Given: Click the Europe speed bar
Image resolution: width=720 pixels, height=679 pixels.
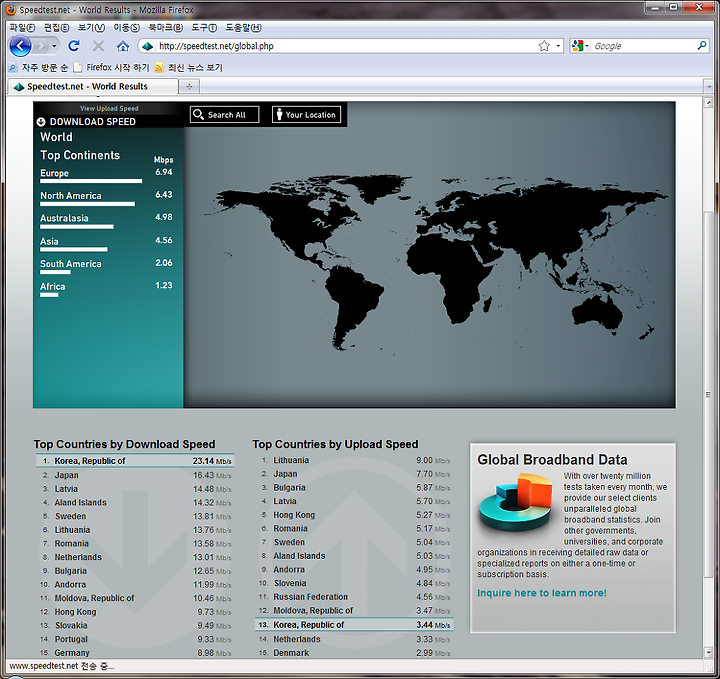Looking at the screenshot, I should 91,181.
